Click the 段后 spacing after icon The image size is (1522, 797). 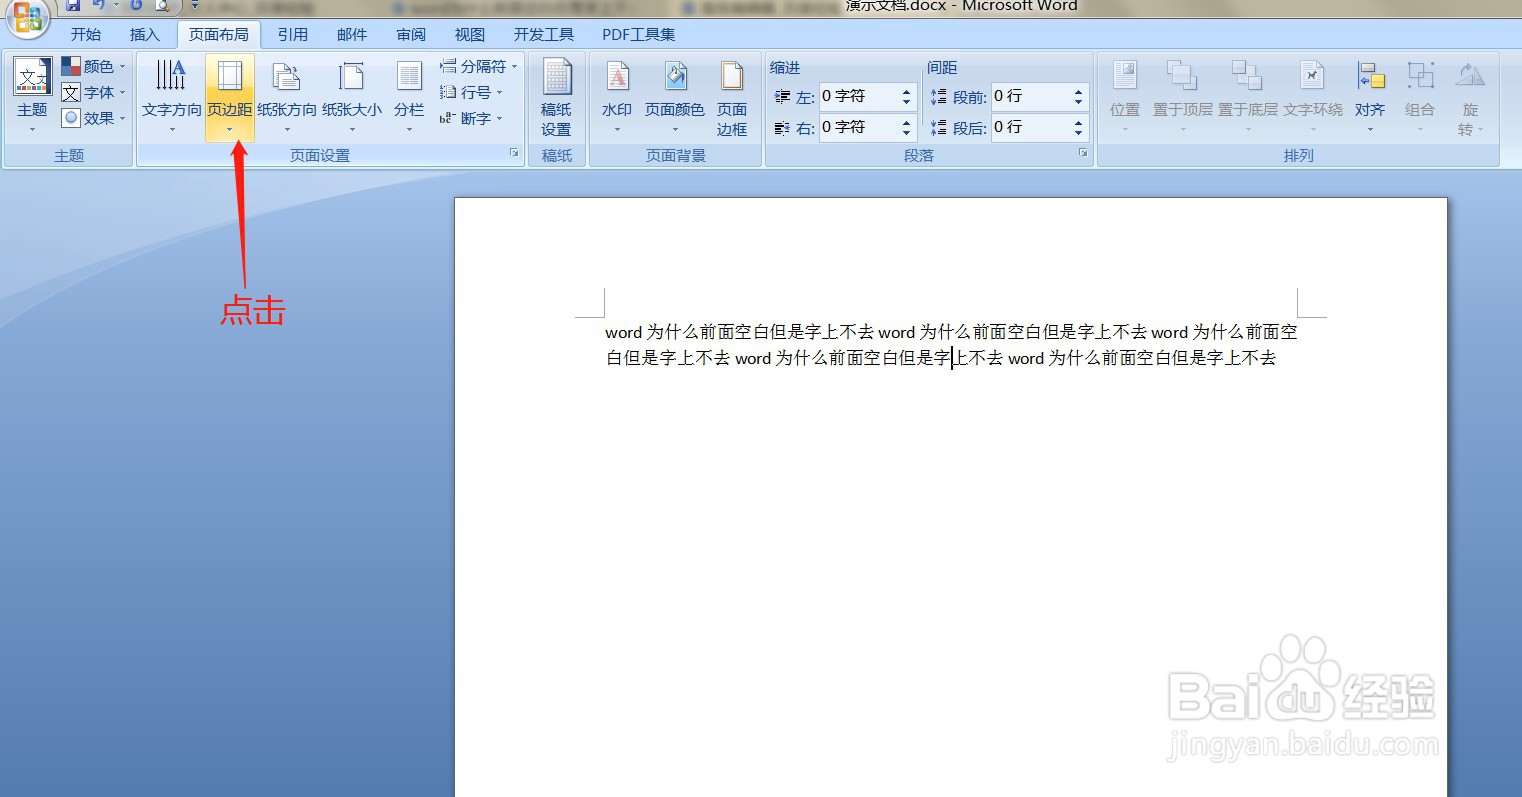point(938,128)
